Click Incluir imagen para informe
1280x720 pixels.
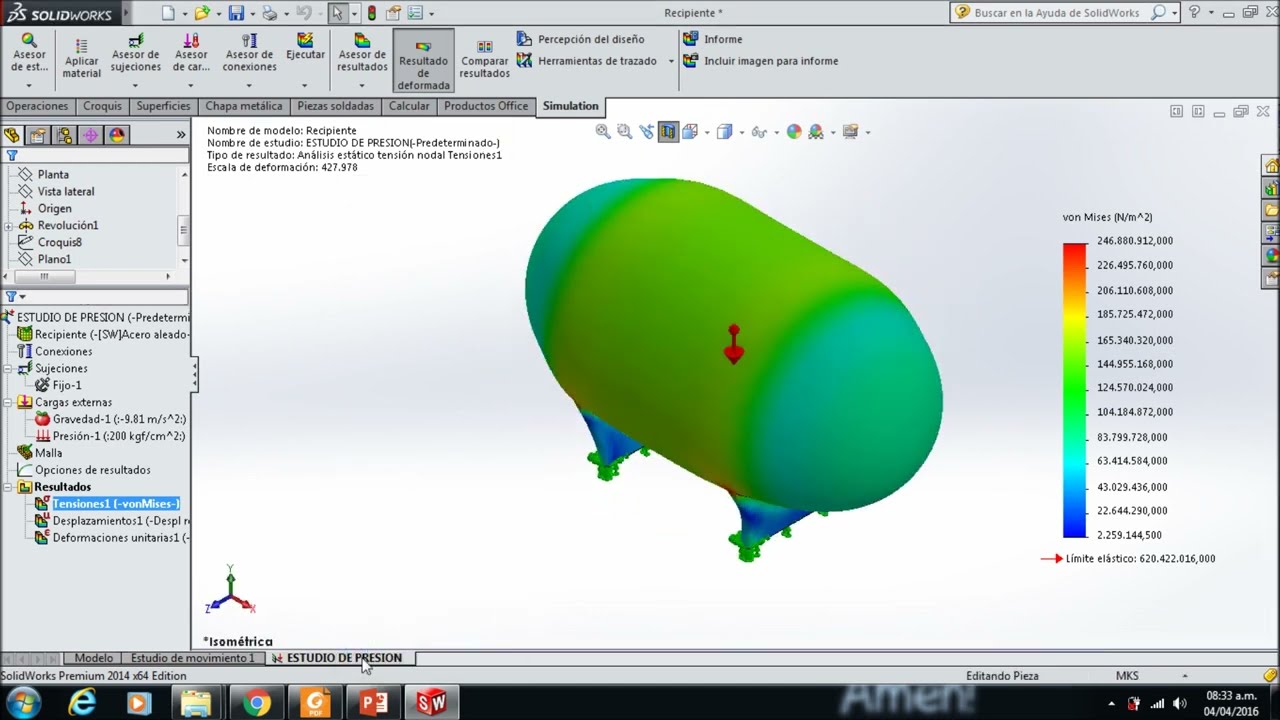coord(760,61)
